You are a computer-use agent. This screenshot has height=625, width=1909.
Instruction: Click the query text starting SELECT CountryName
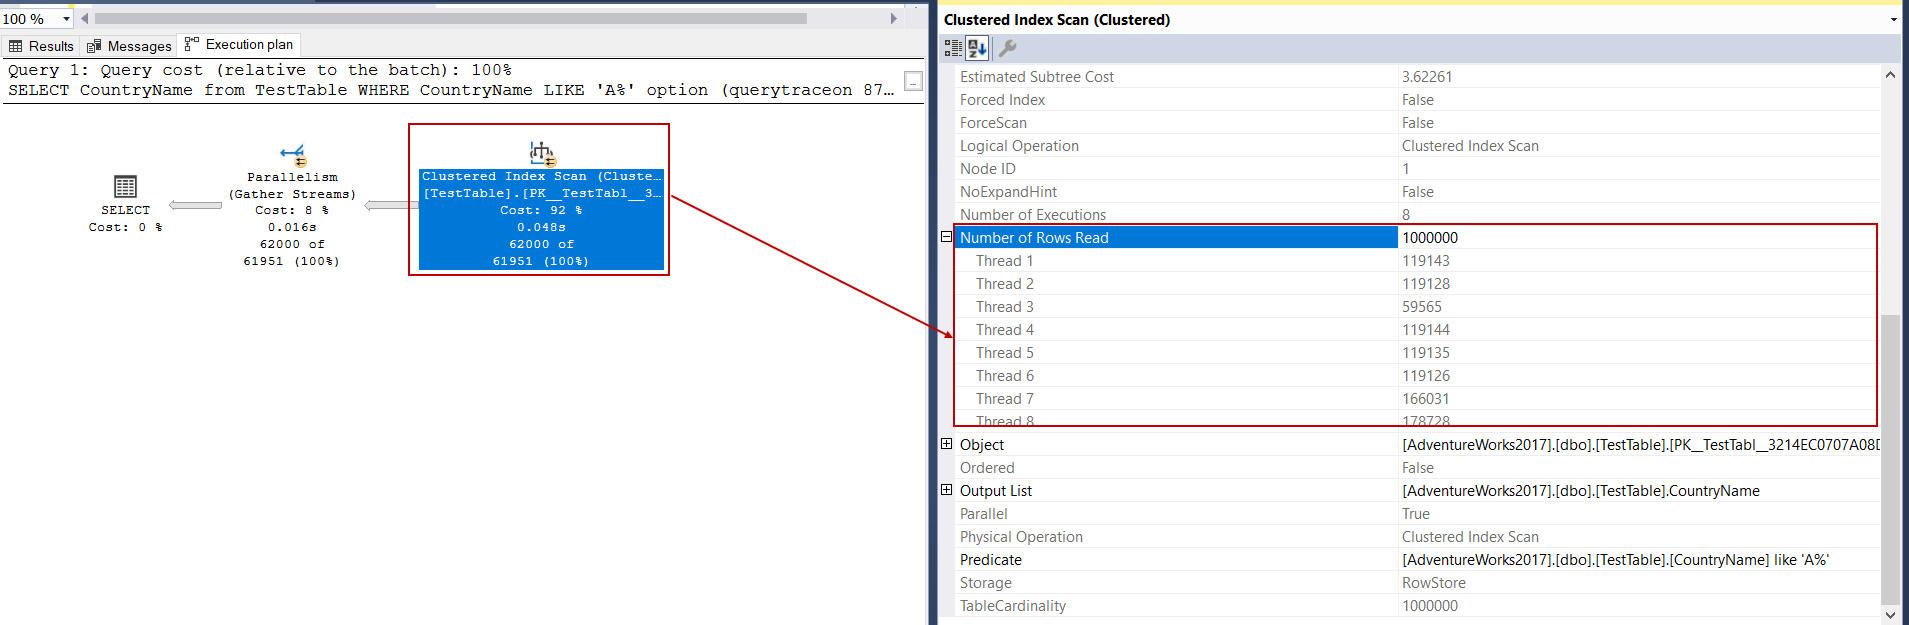click(451, 90)
